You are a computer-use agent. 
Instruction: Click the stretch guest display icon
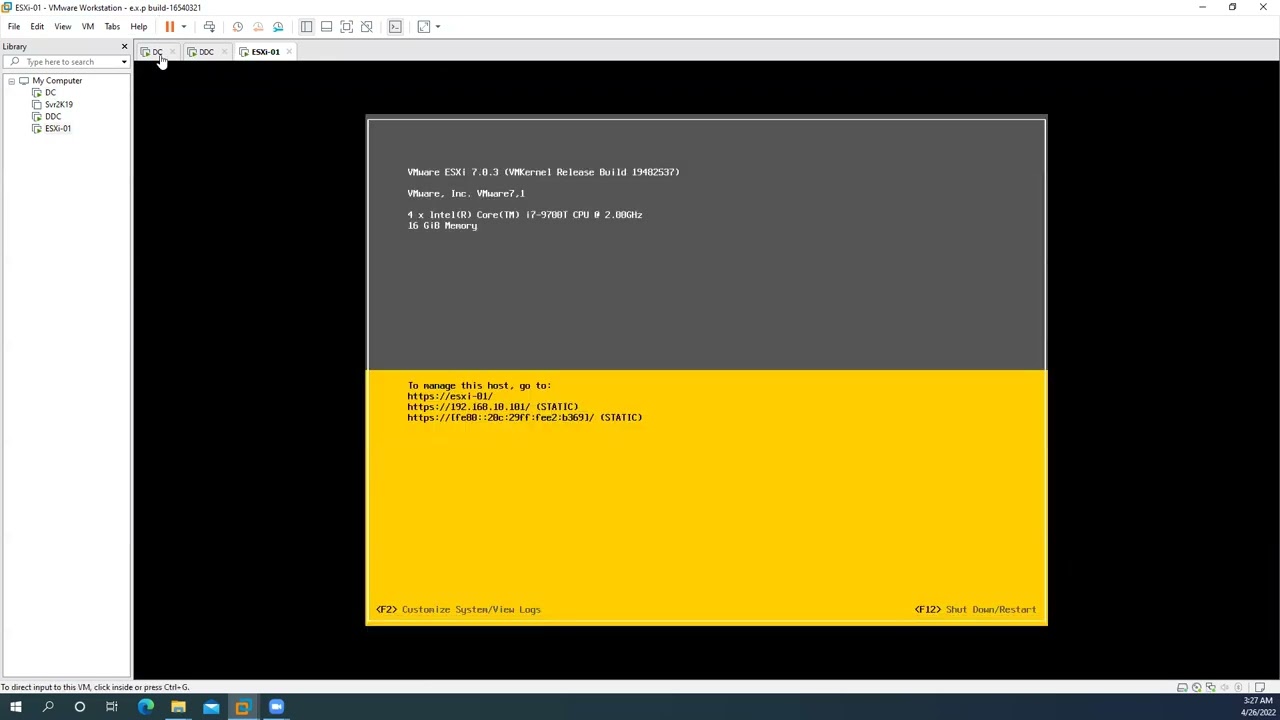(424, 27)
